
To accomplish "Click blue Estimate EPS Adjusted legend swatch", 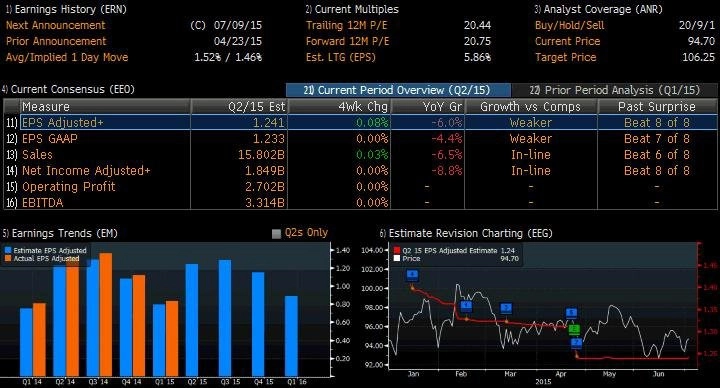I will tap(8, 251).
